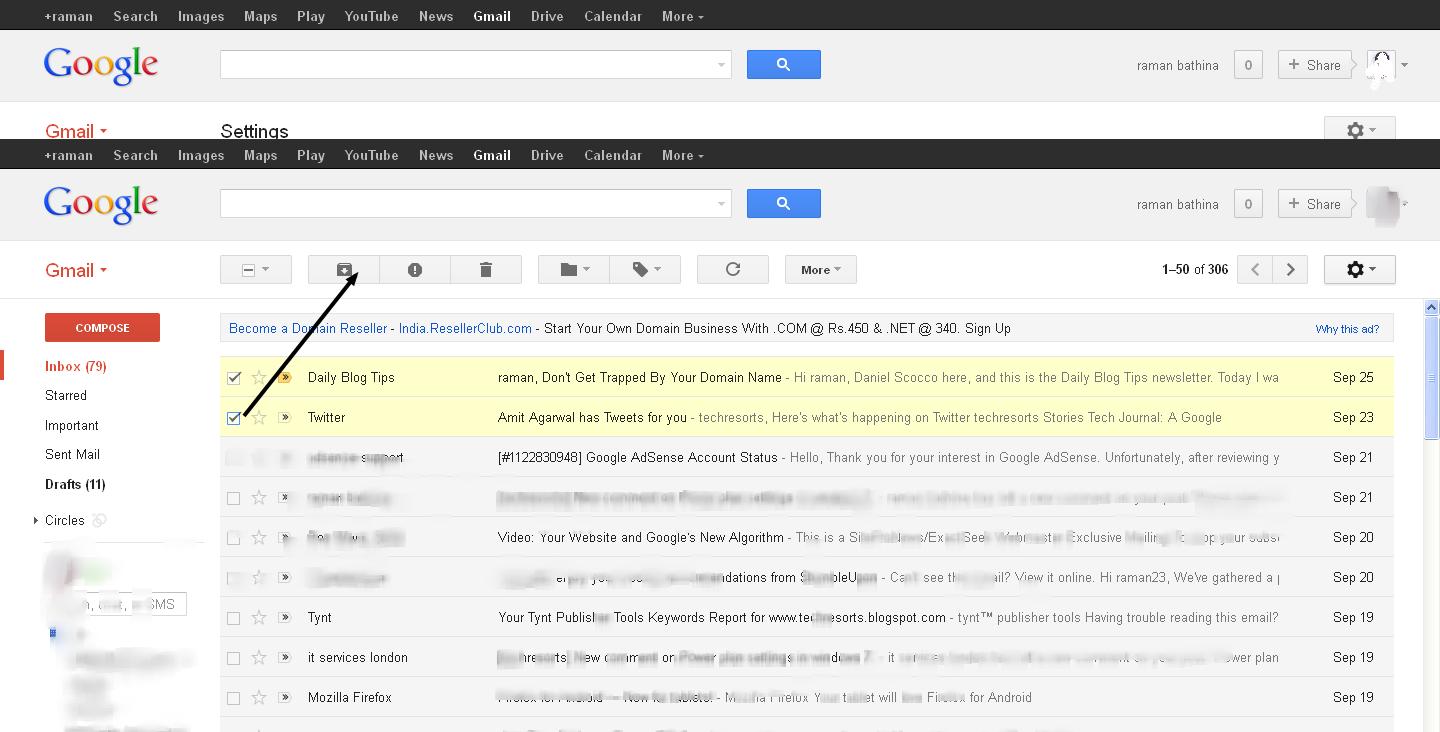This screenshot has height=732, width=1440.
Task: Open the red Gmail dropdown beside the toolbar
Action: (x=76, y=270)
